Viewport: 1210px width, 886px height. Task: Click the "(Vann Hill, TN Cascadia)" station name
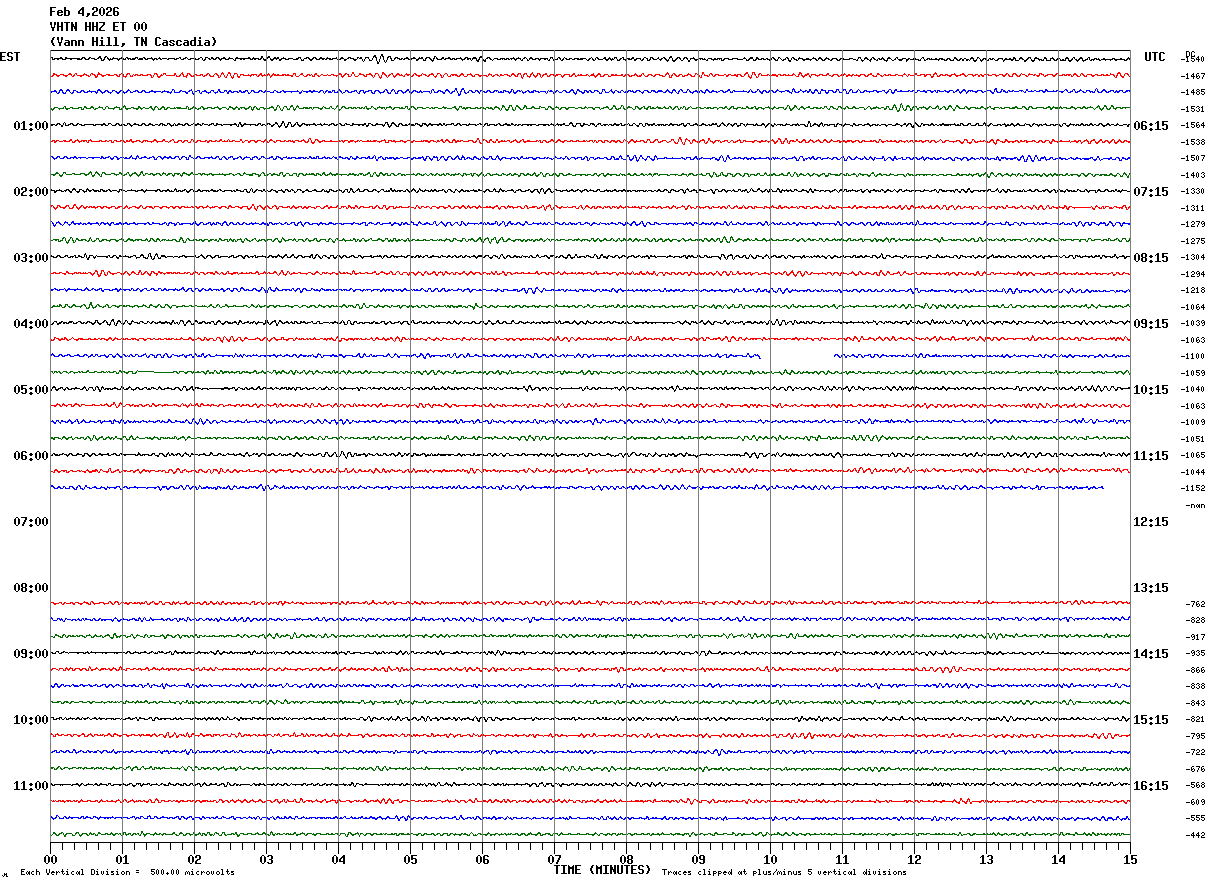(x=133, y=42)
